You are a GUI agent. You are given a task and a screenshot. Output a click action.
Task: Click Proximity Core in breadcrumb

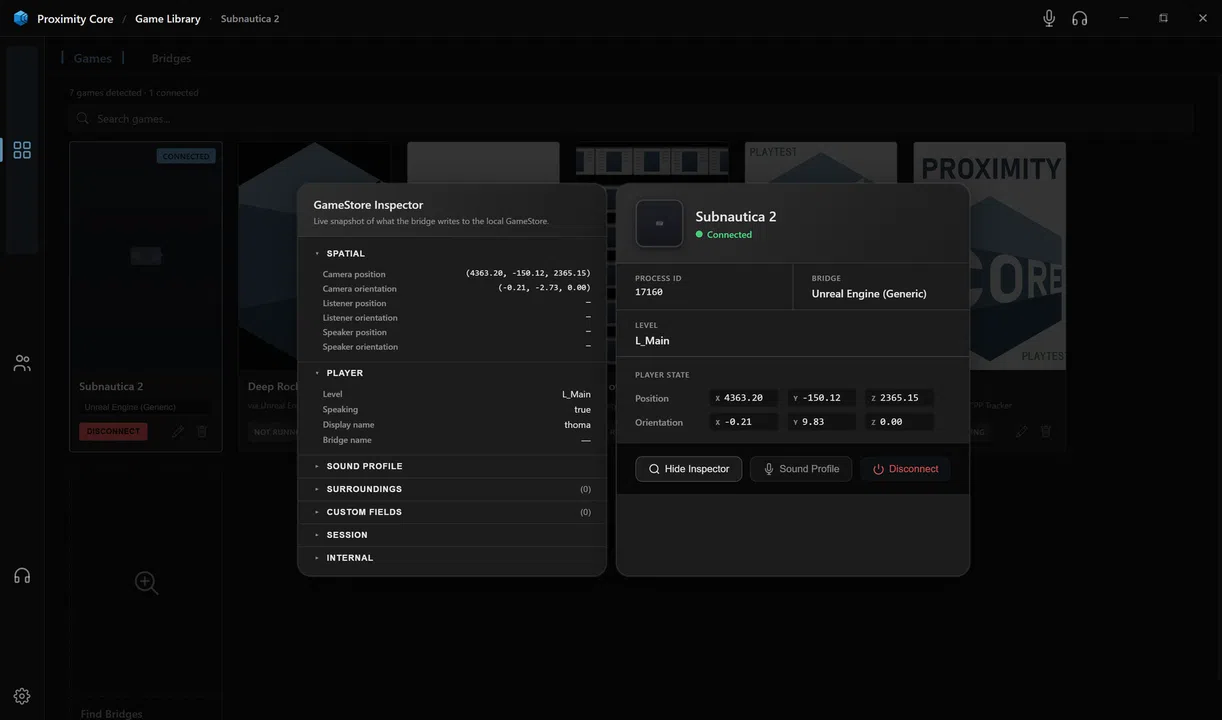(75, 19)
